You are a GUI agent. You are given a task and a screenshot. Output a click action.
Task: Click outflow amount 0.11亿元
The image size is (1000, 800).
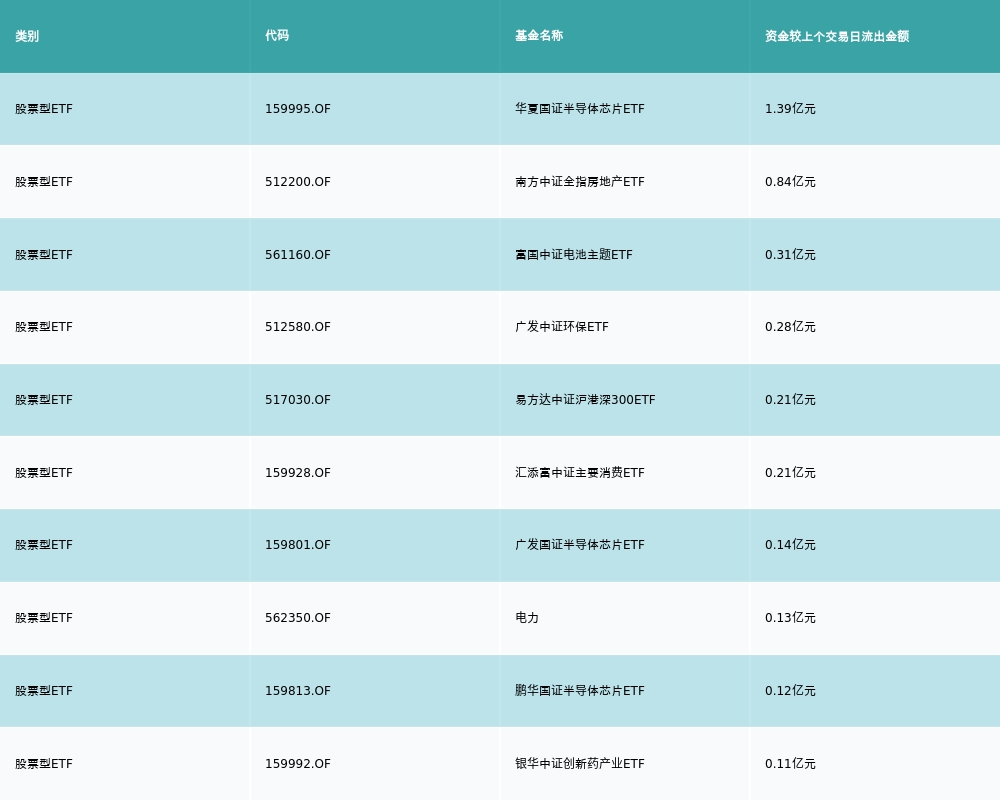(x=790, y=764)
